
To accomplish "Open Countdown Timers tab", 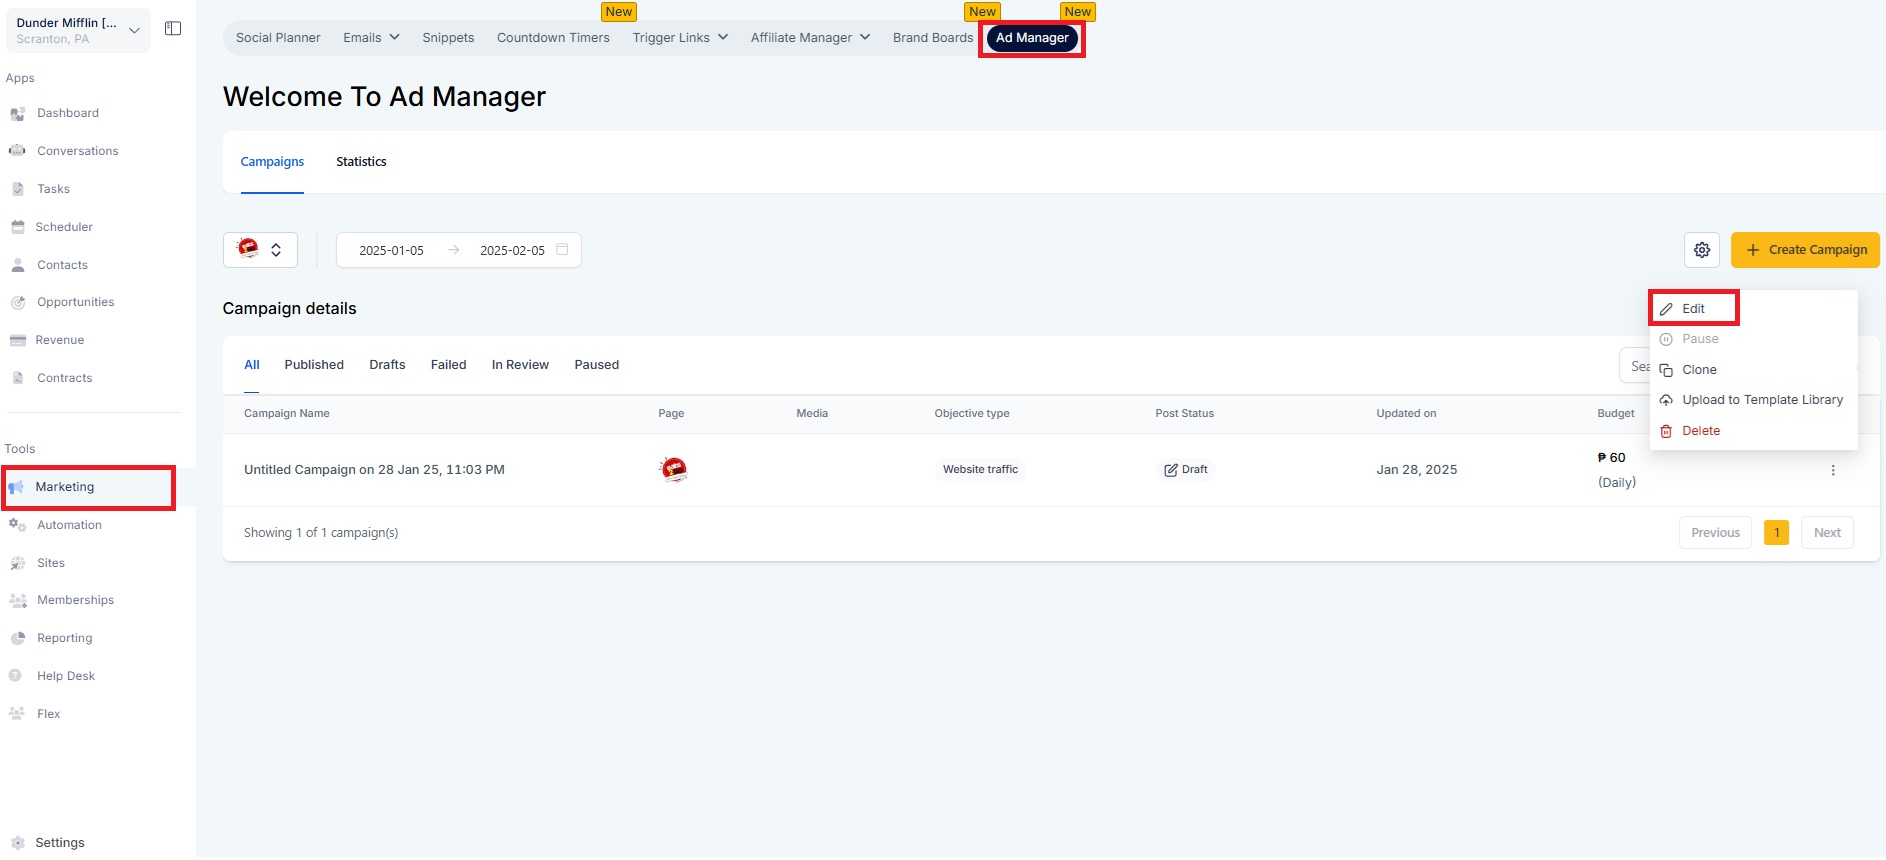I will [553, 38].
